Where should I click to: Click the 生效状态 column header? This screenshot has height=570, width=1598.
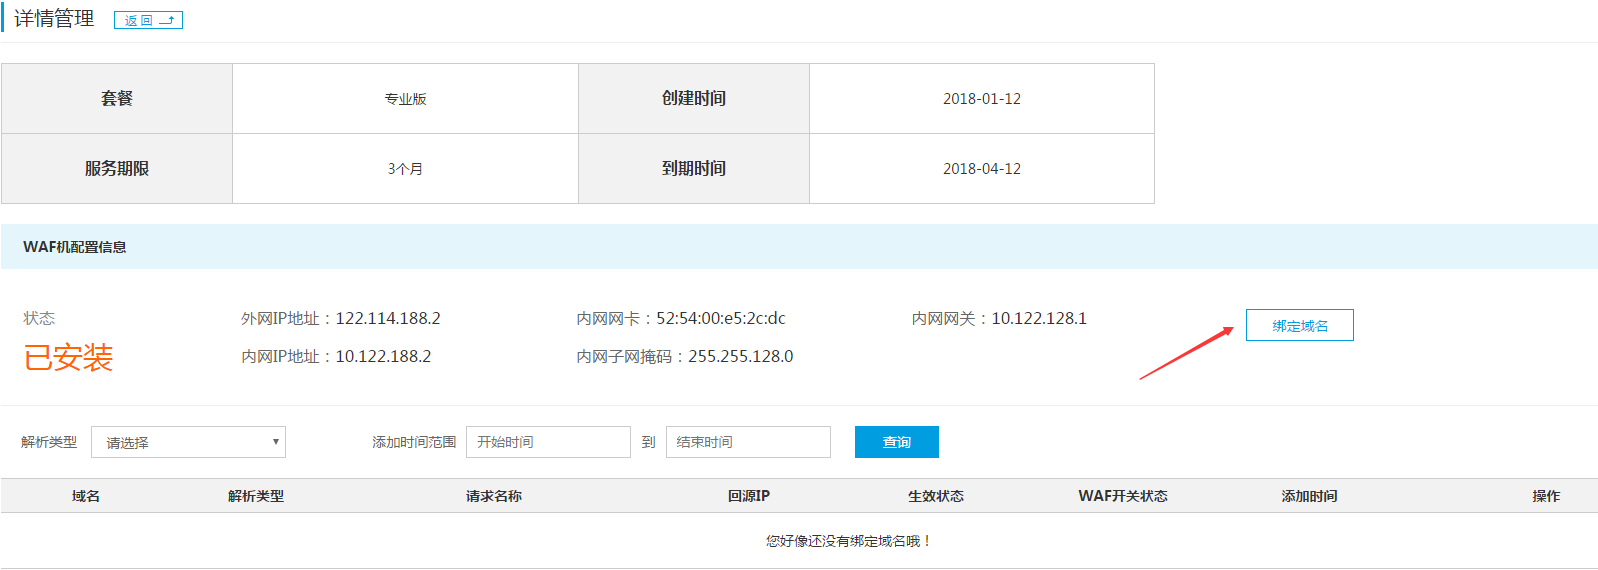pyautogui.click(x=936, y=496)
